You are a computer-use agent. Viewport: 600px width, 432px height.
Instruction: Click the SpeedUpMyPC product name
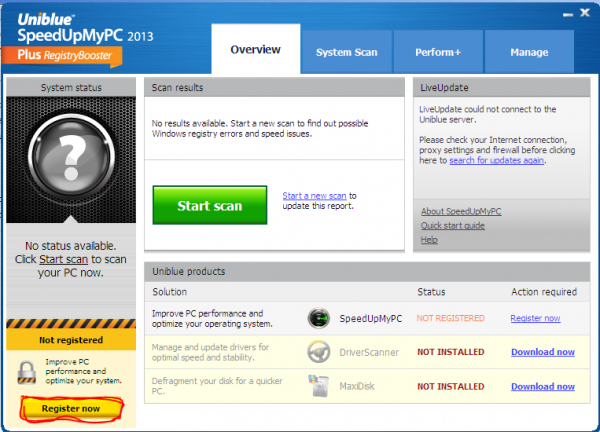(x=371, y=318)
